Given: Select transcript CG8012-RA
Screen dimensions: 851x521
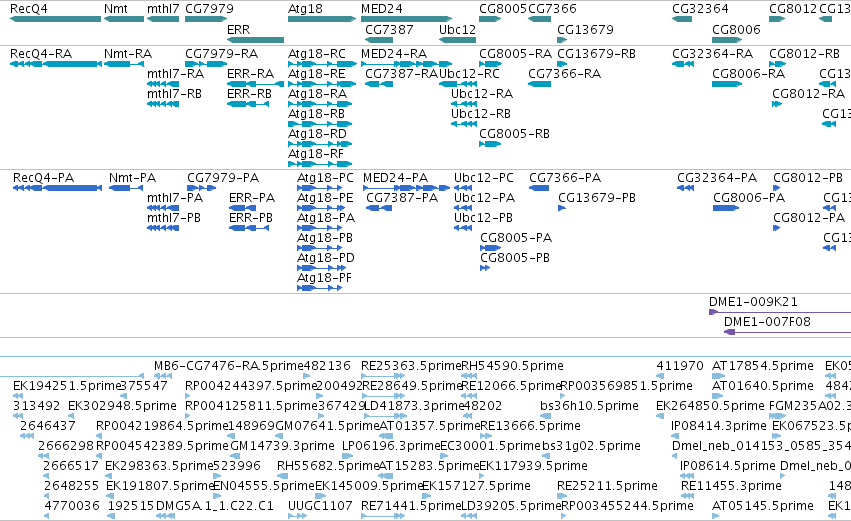Looking at the screenshot, I should click(777, 104).
